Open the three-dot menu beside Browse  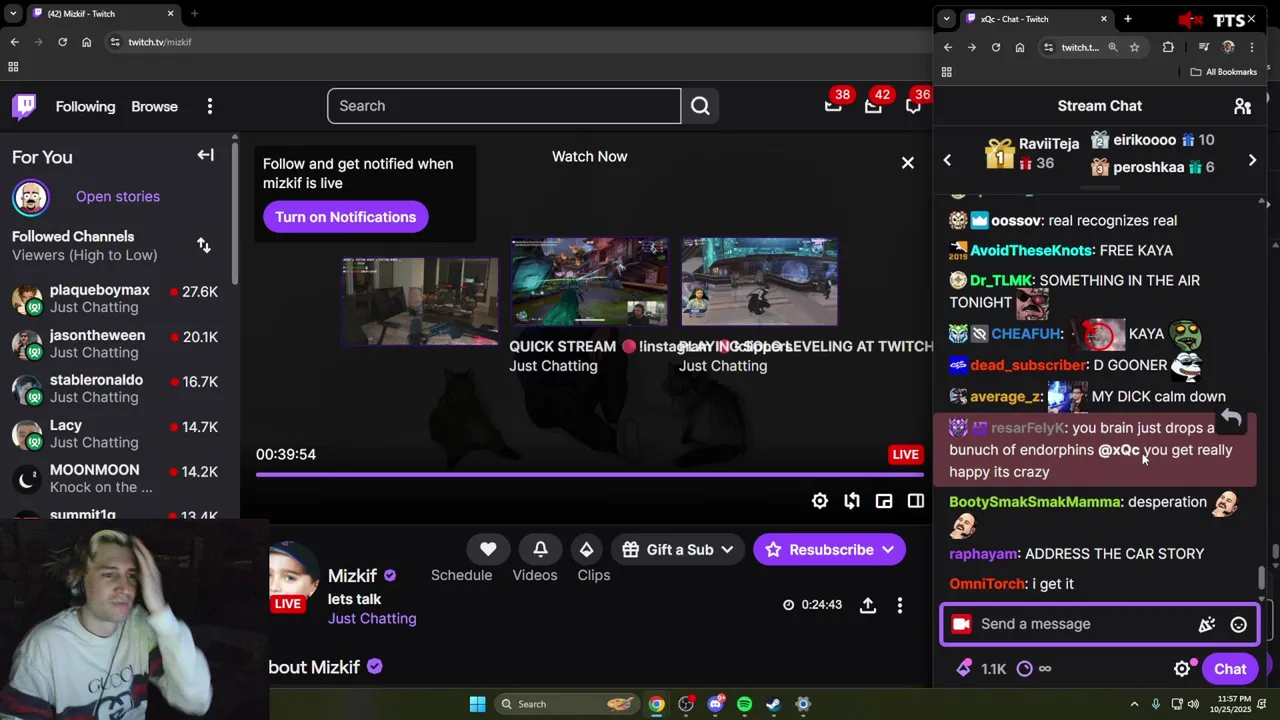[210, 106]
